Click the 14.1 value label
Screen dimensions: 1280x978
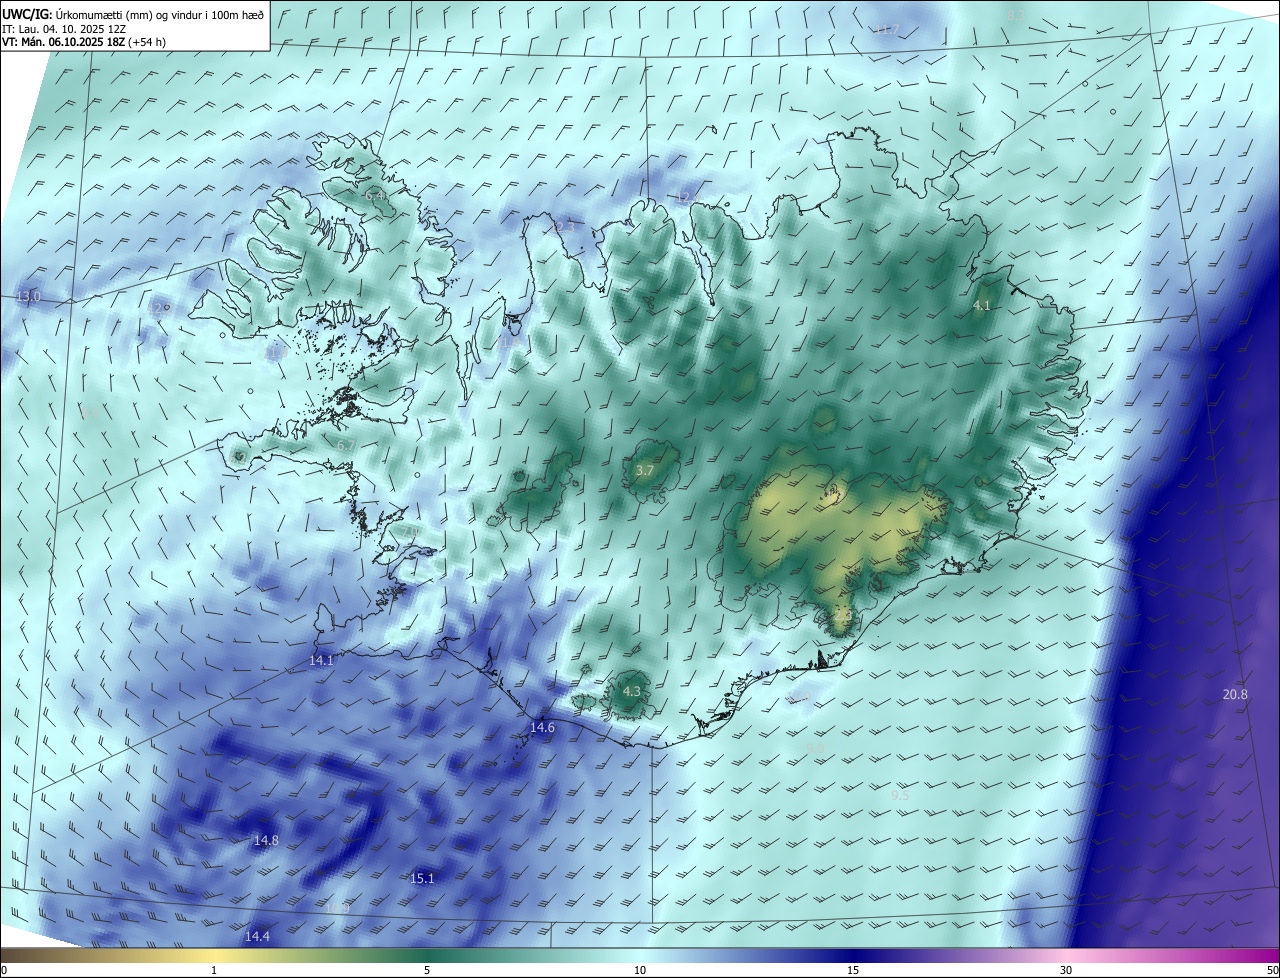(321, 661)
